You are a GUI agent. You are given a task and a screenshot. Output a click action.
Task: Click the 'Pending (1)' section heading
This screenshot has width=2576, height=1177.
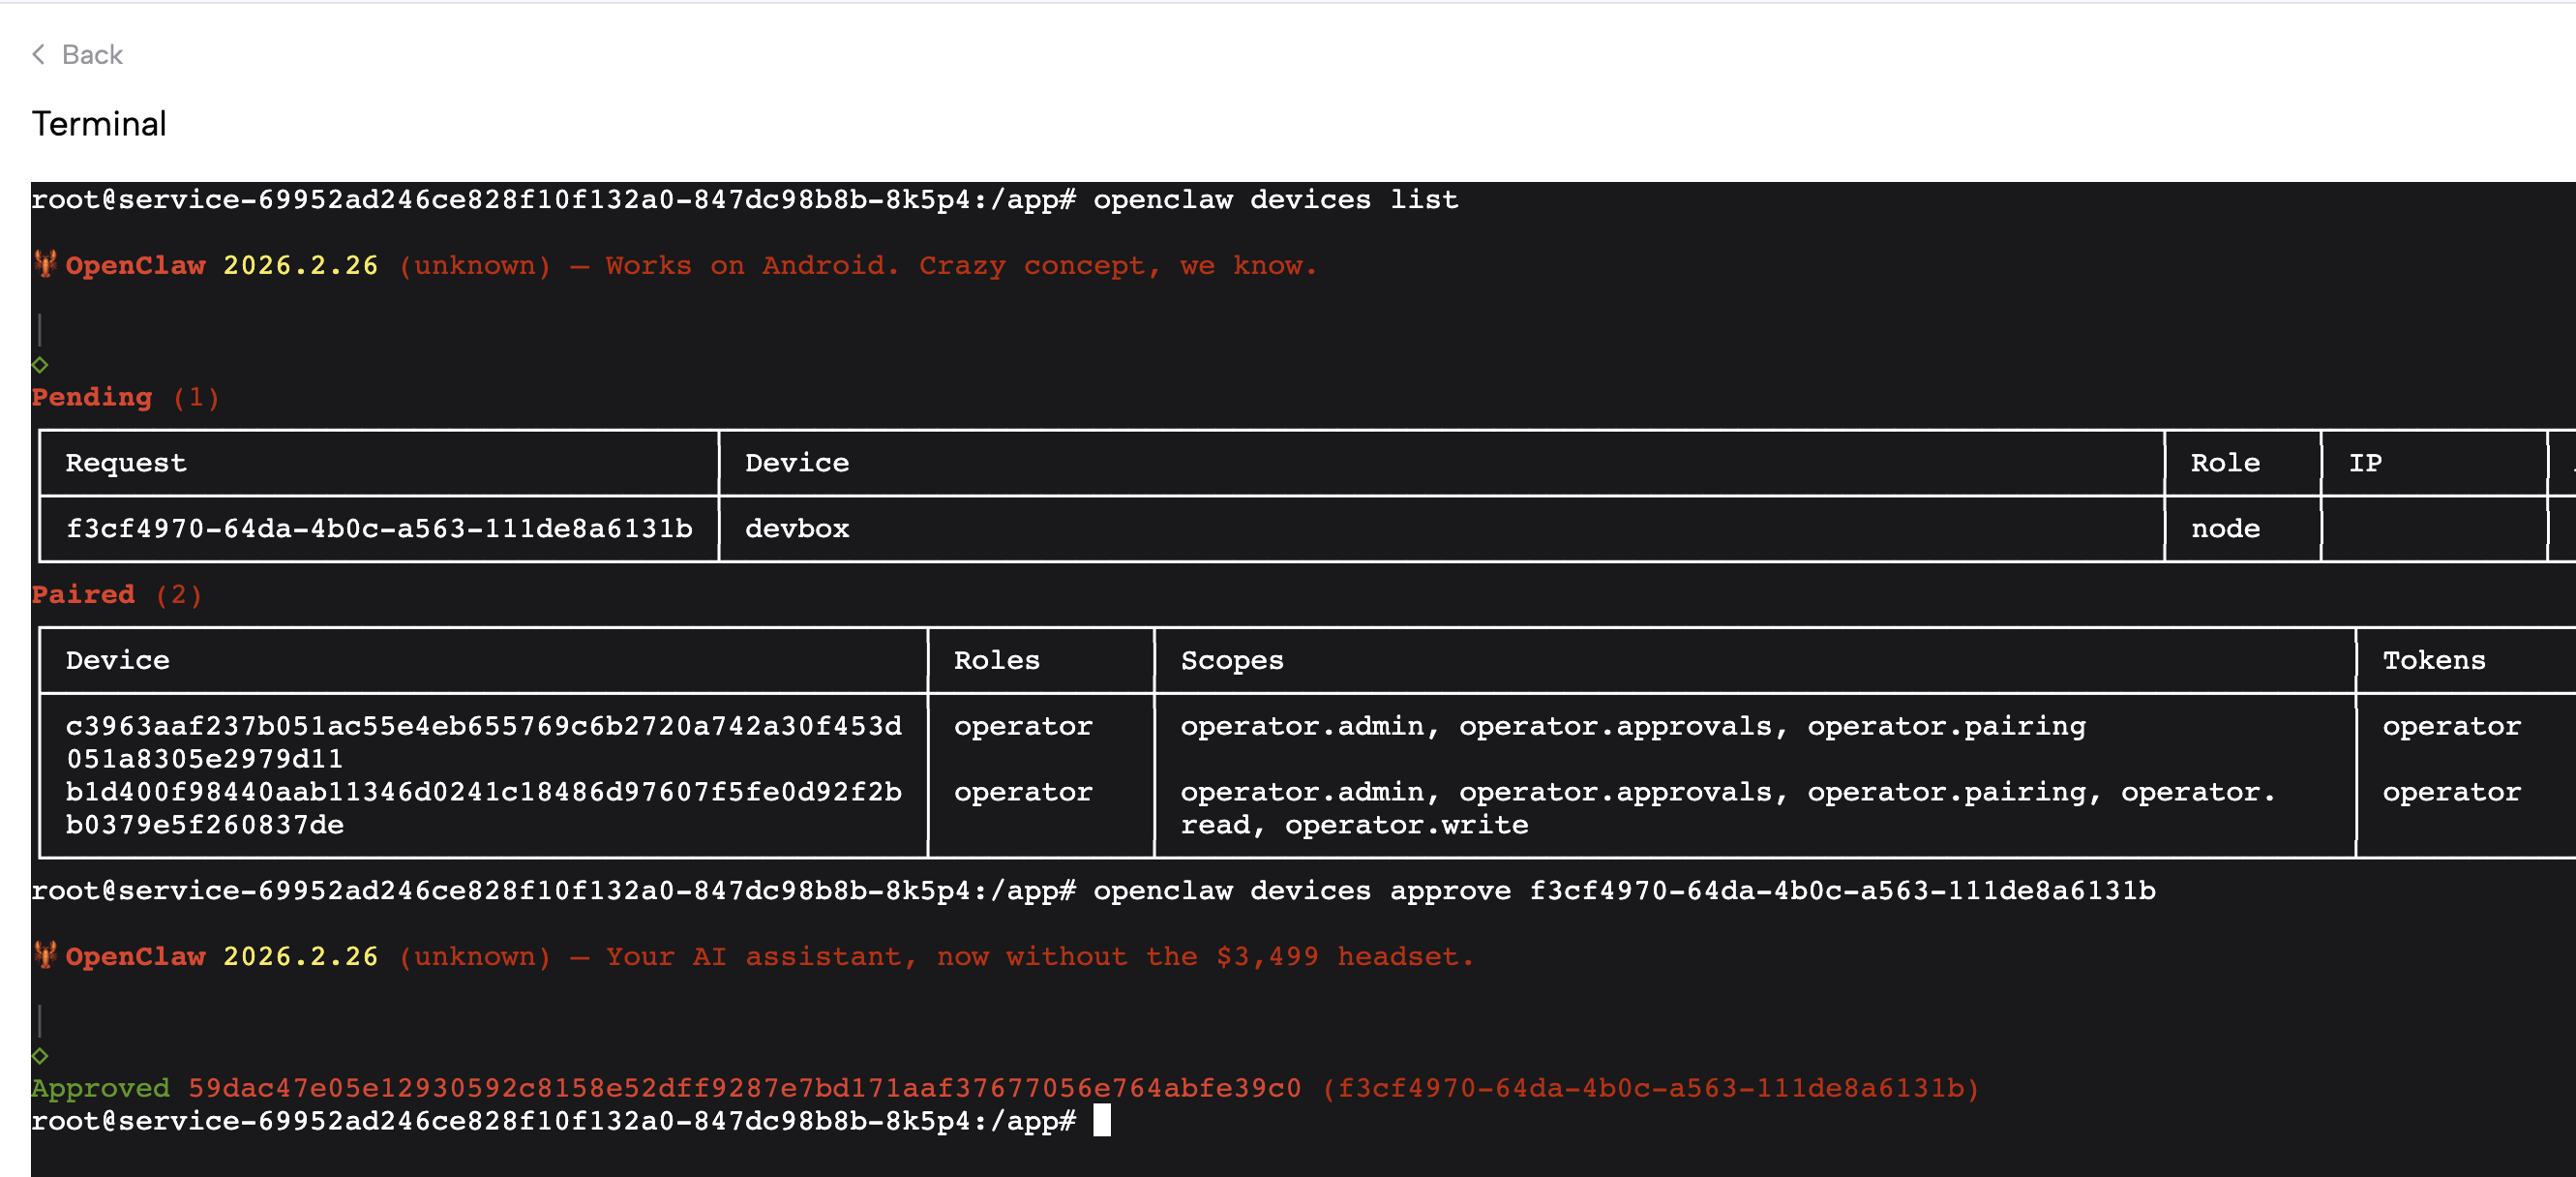[x=125, y=397]
